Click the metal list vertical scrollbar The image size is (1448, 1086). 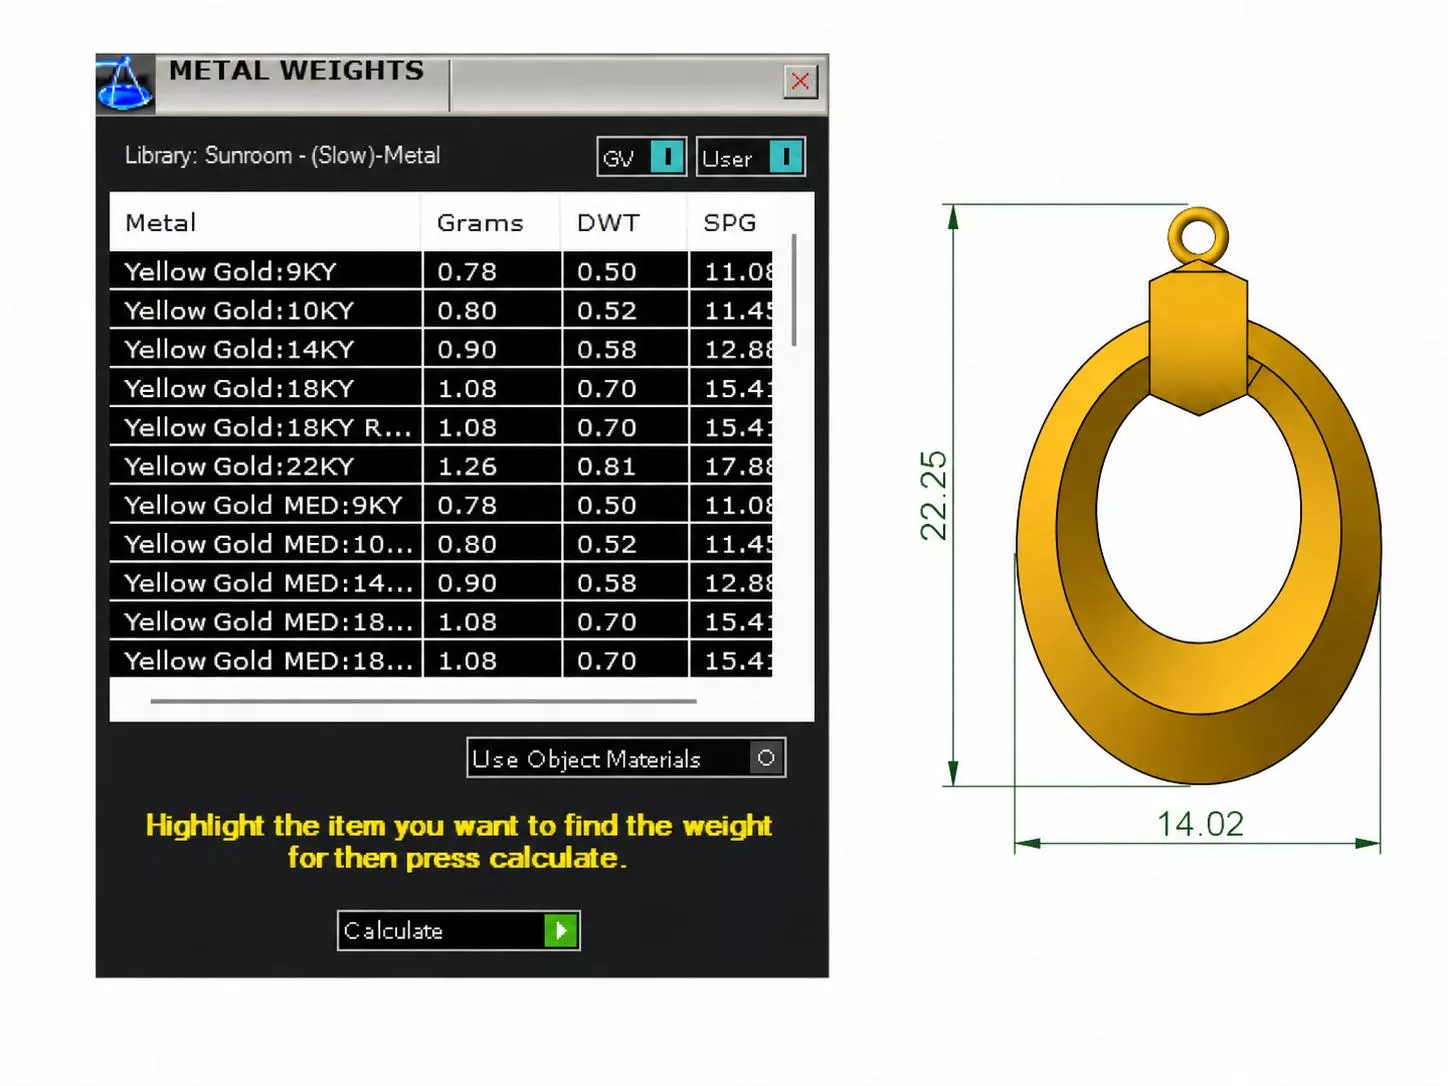coord(794,290)
